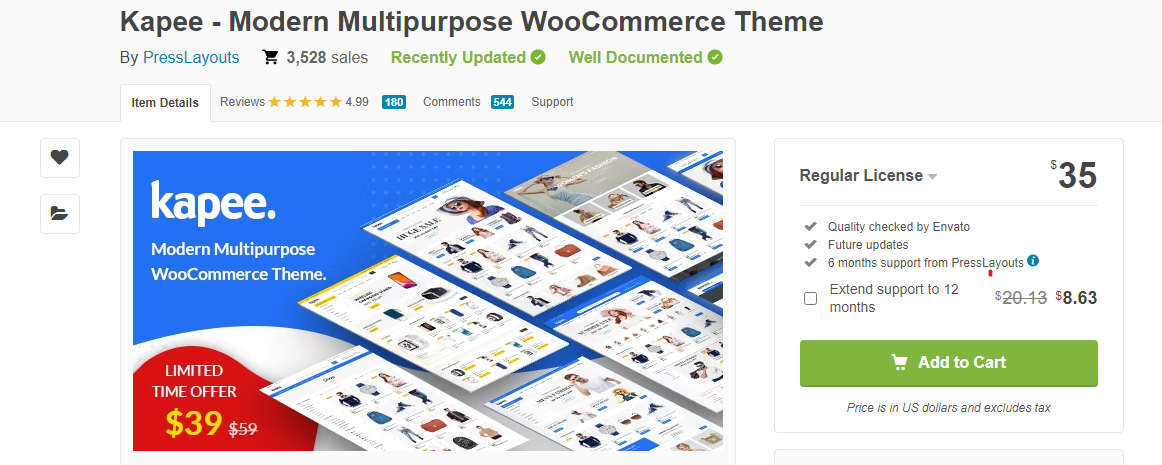Open the Kapee theme preview image

[428, 300]
